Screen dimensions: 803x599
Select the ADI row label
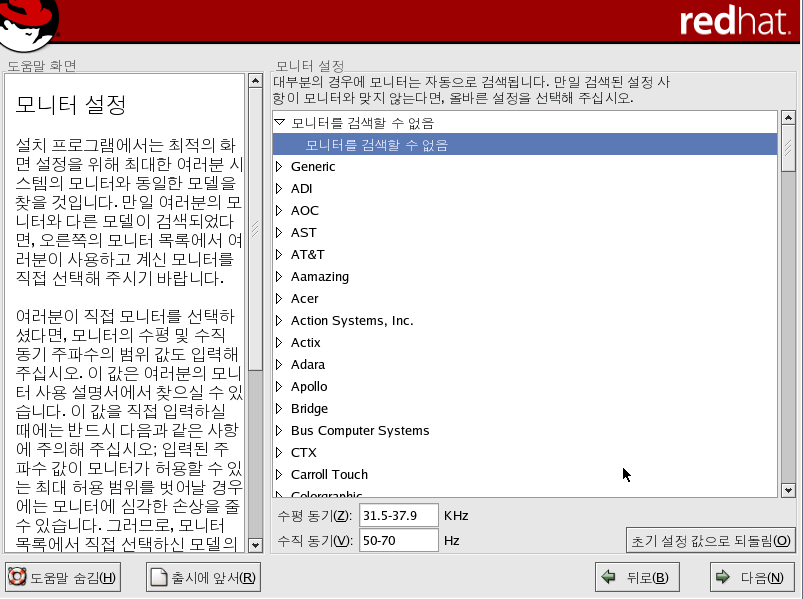pos(302,188)
